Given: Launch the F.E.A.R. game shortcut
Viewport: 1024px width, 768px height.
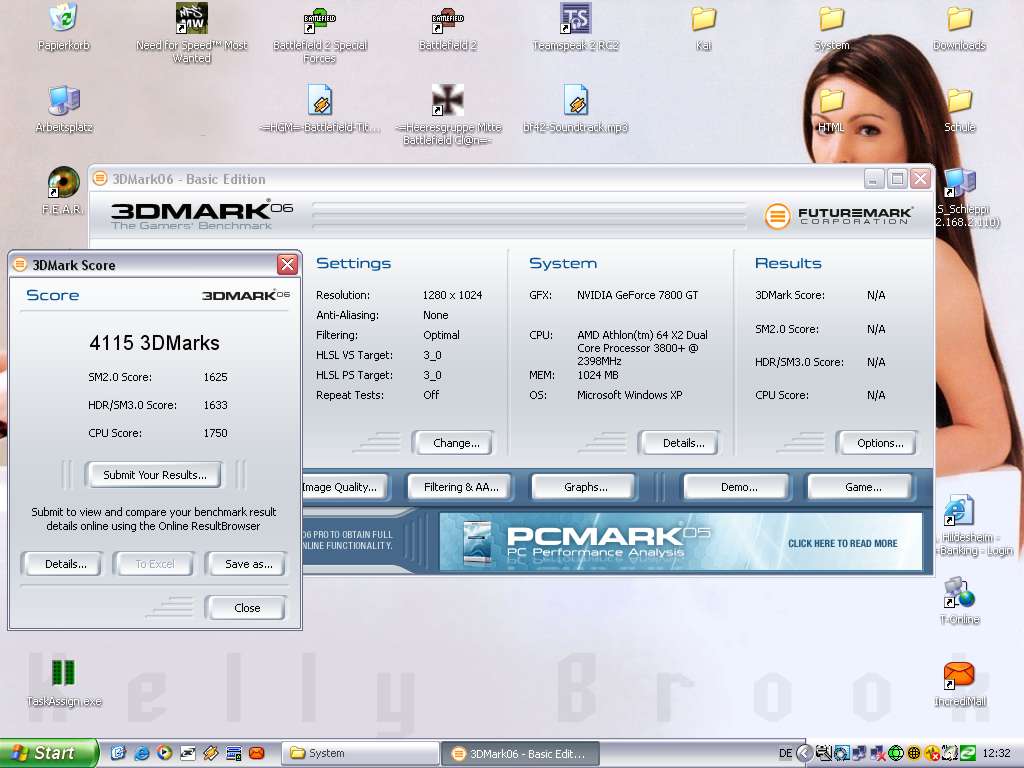Looking at the screenshot, I should tap(63, 182).
